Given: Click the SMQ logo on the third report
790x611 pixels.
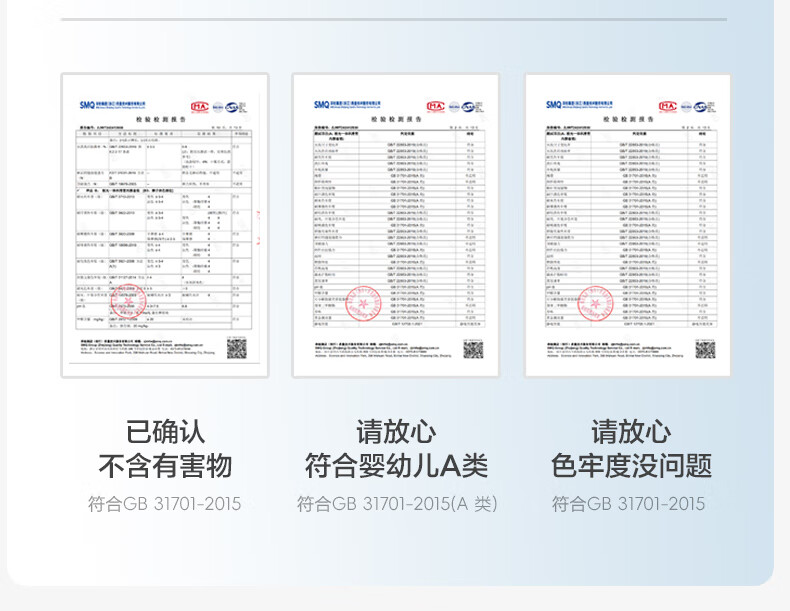Looking at the screenshot, I should pyautogui.click(x=553, y=104).
